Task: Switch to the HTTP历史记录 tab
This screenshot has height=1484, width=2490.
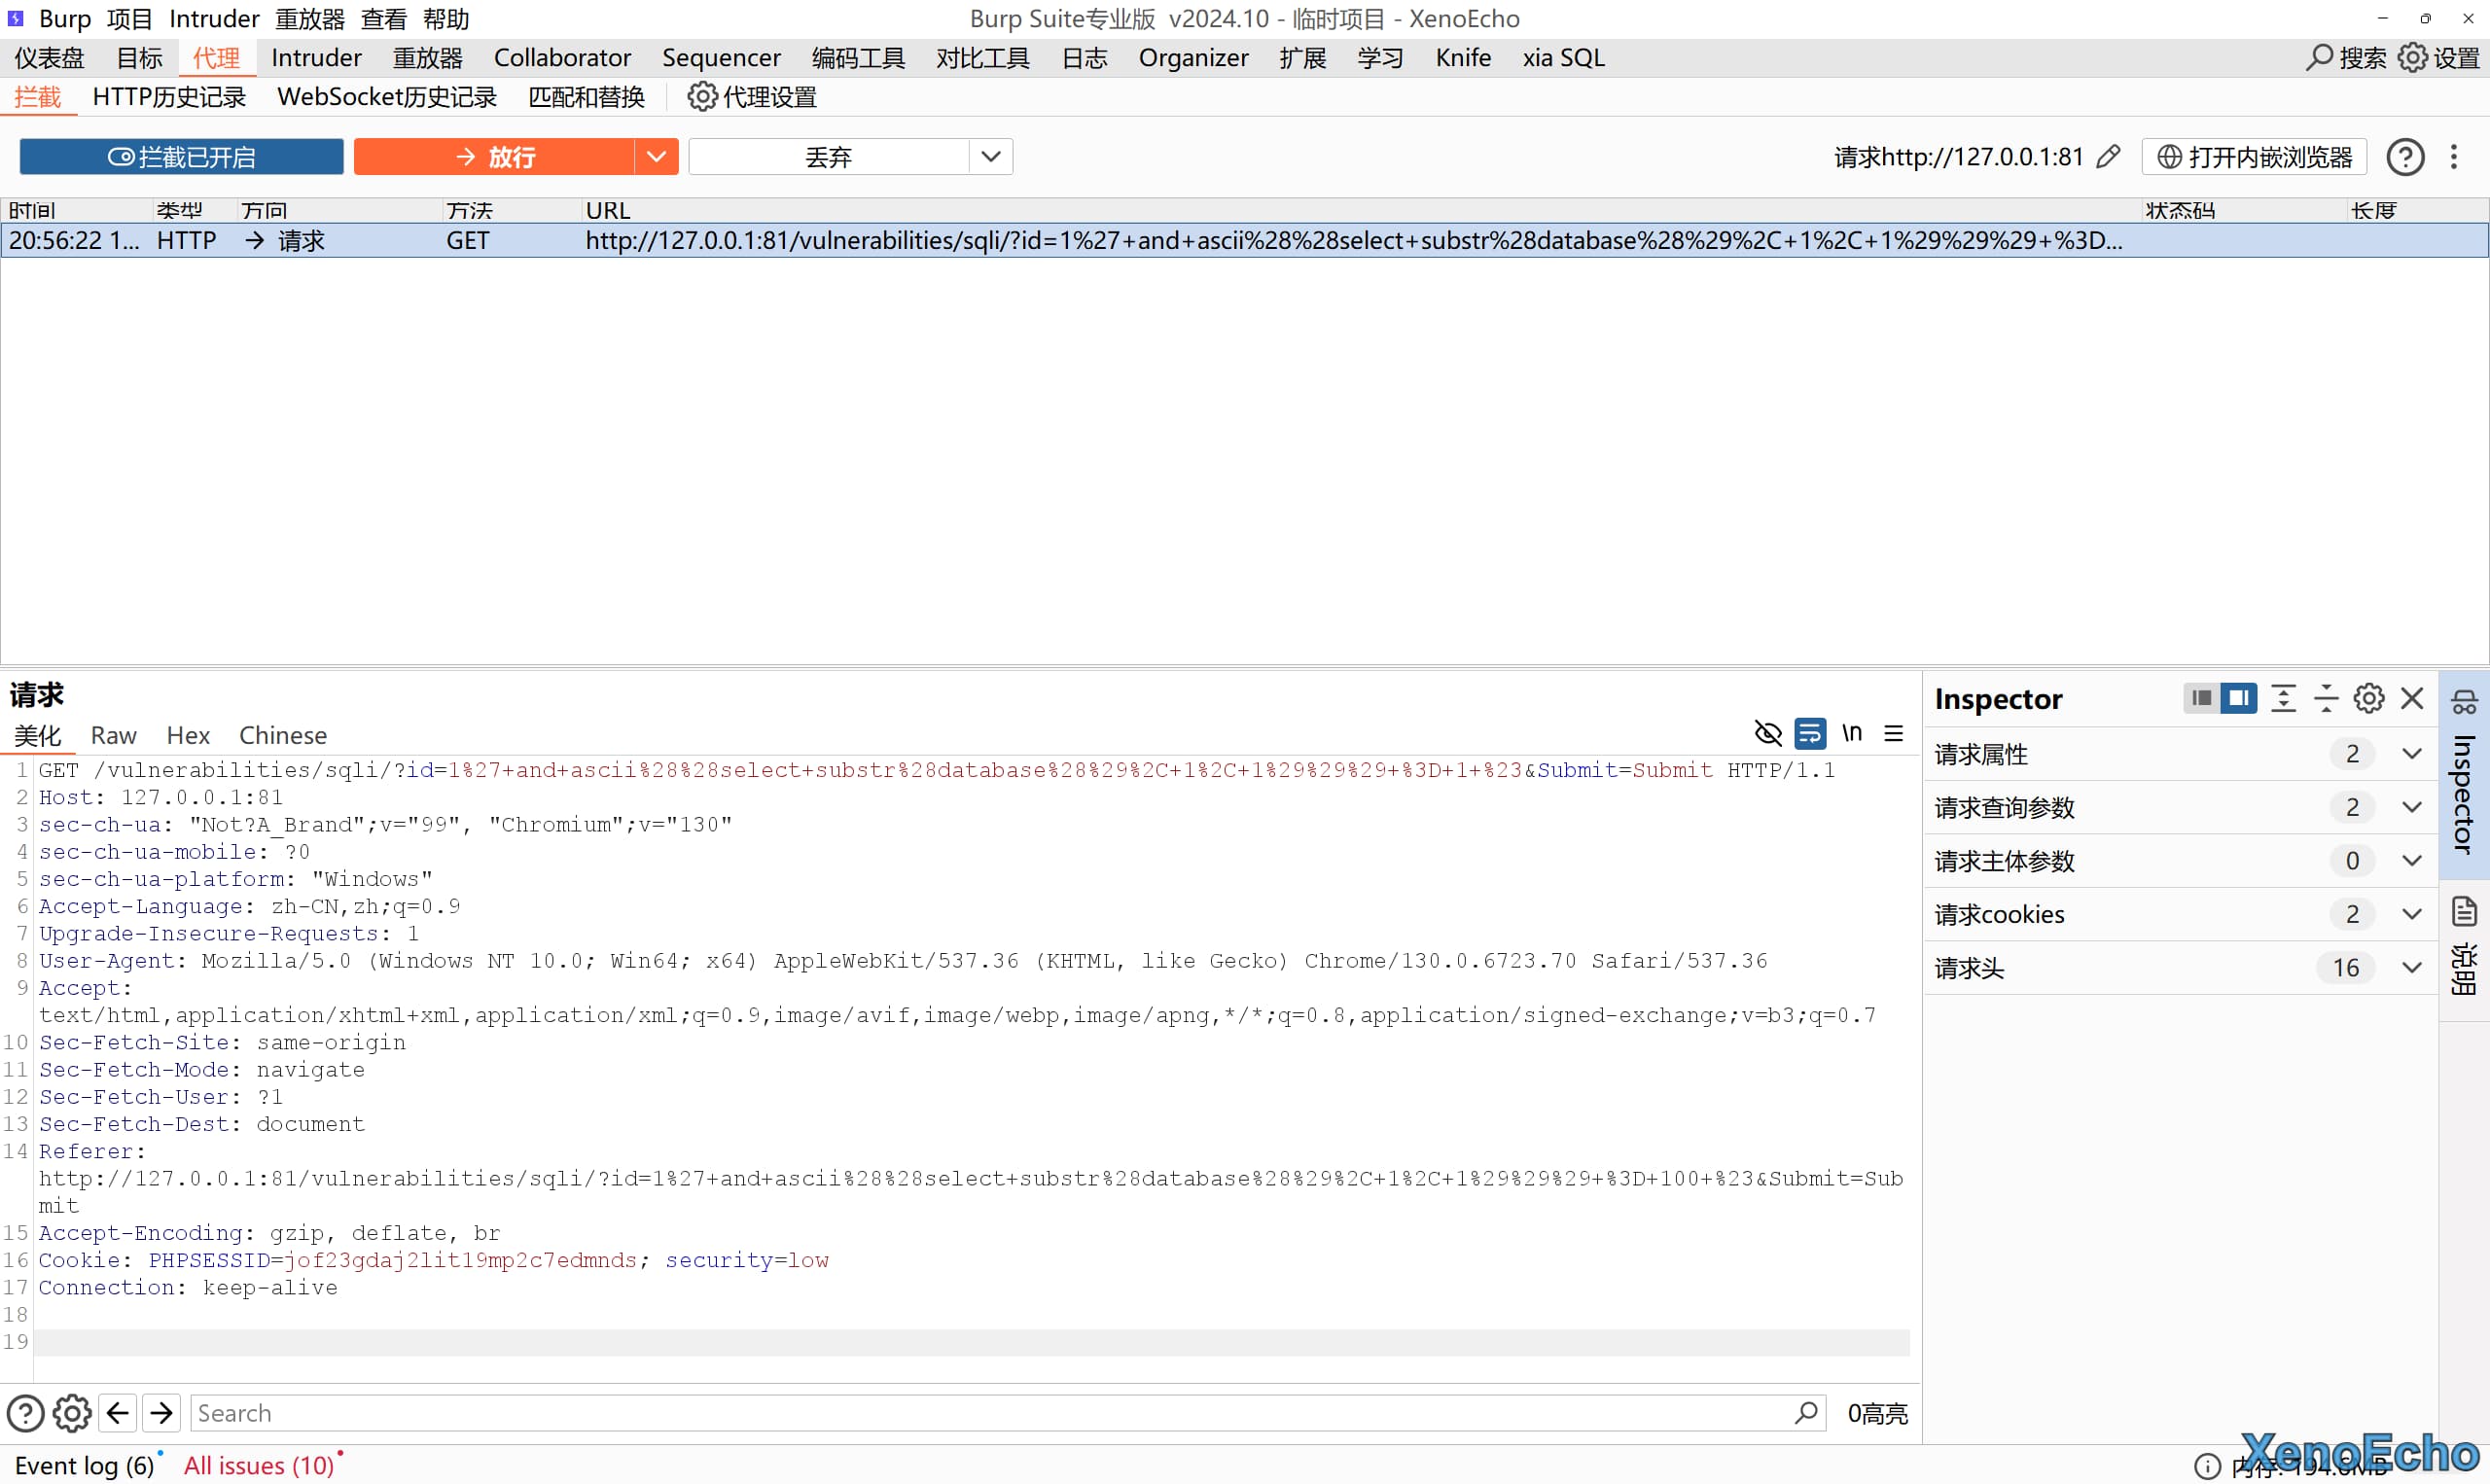Action: 169,97
